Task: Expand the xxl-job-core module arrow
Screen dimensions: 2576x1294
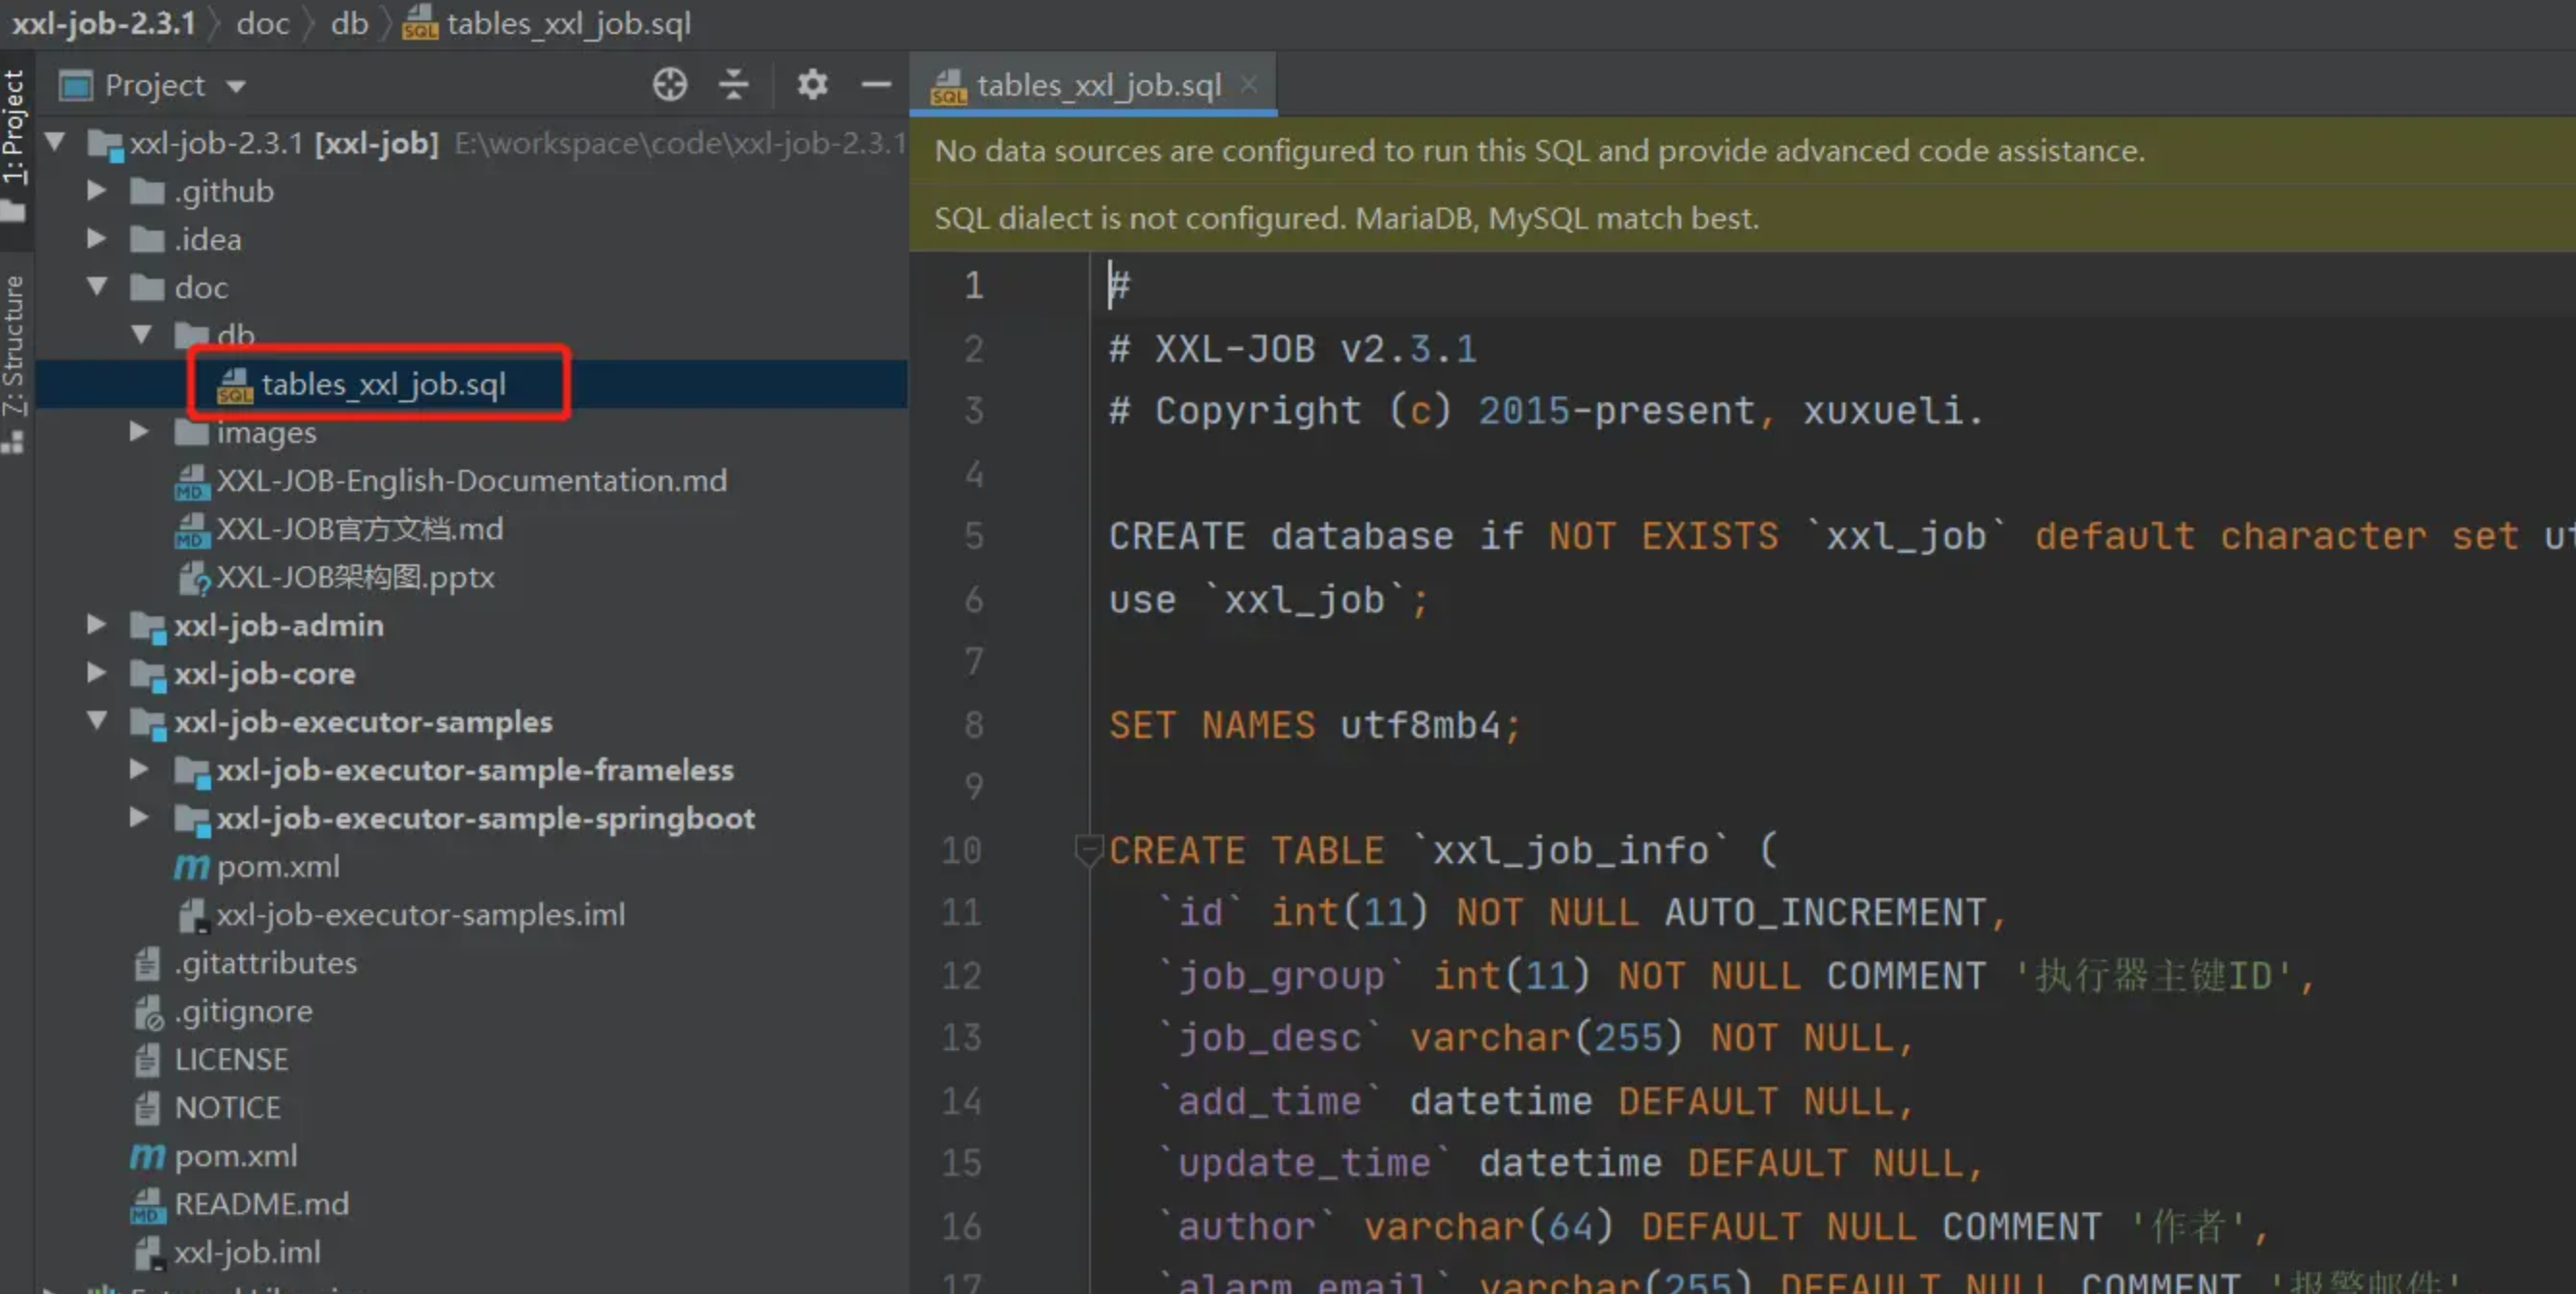Action: coord(96,672)
